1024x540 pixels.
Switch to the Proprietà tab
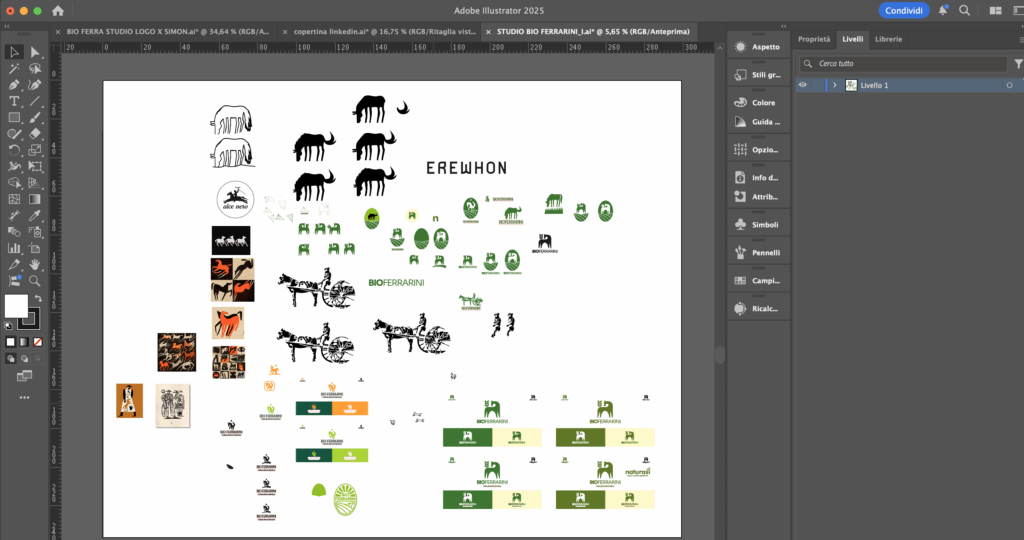tap(814, 39)
